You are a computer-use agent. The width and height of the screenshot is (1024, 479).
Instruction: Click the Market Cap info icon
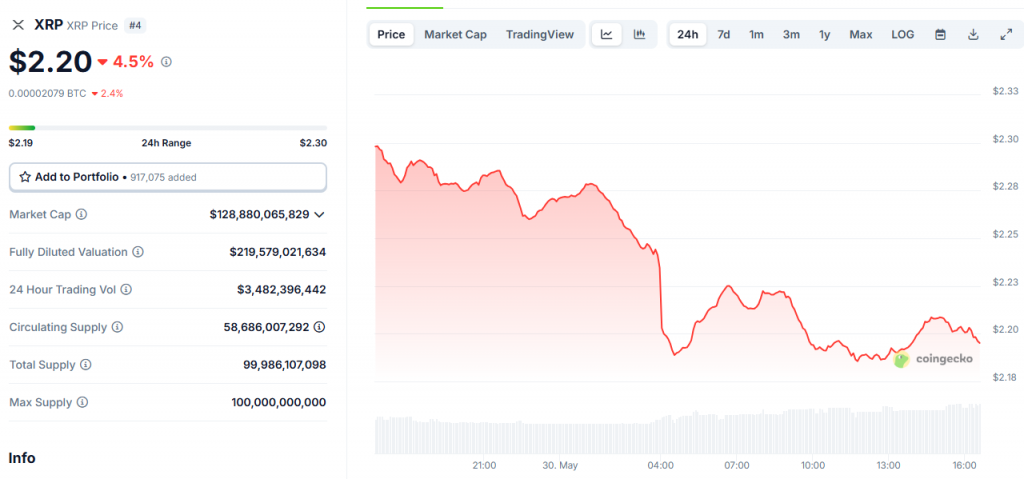click(81, 214)
